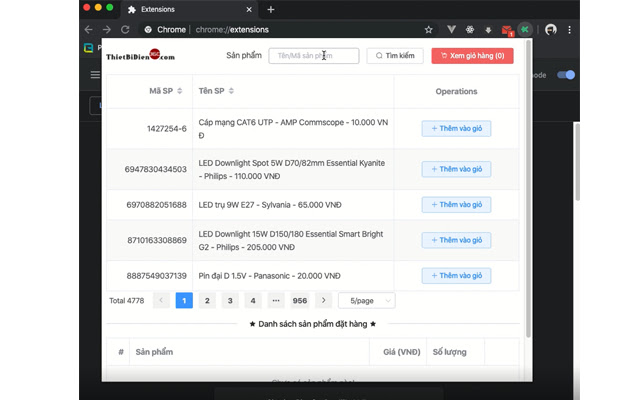Add LED Downlight Spot 5W to cart
The image size is (640, 400).
(x=456, y=169)
